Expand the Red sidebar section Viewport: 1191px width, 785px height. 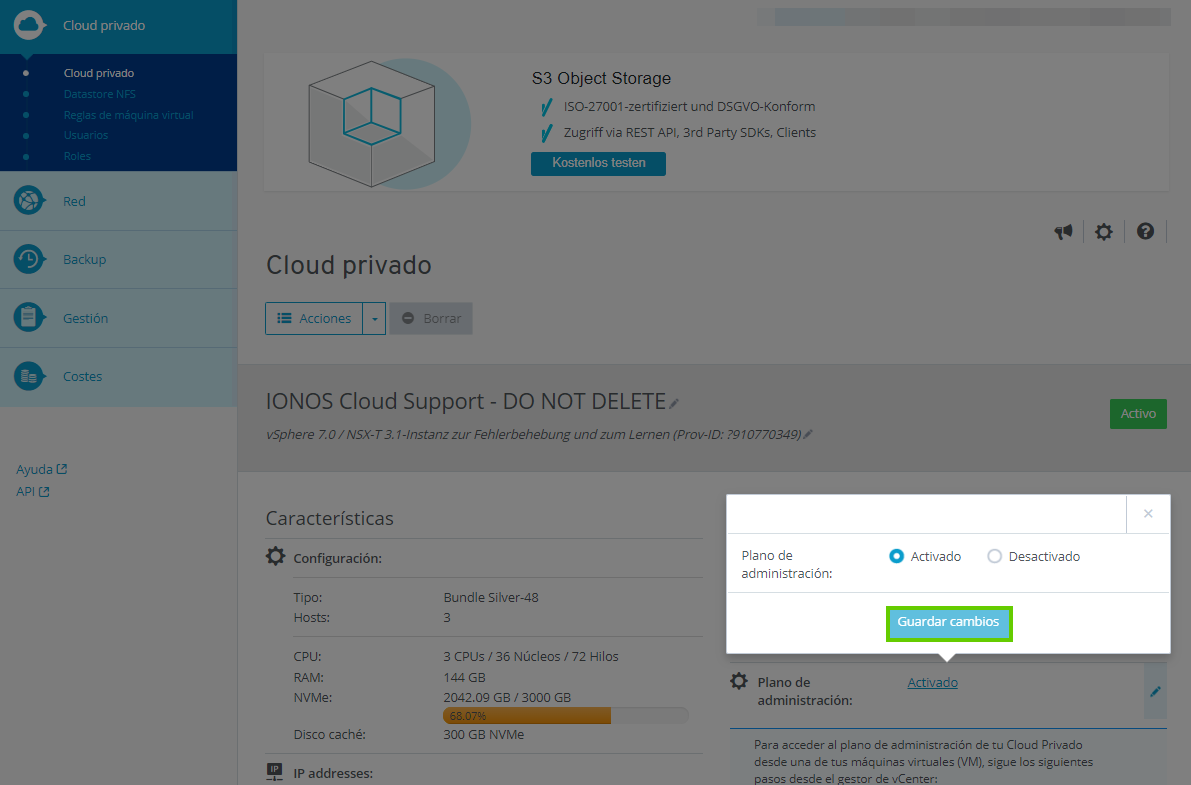118,201
